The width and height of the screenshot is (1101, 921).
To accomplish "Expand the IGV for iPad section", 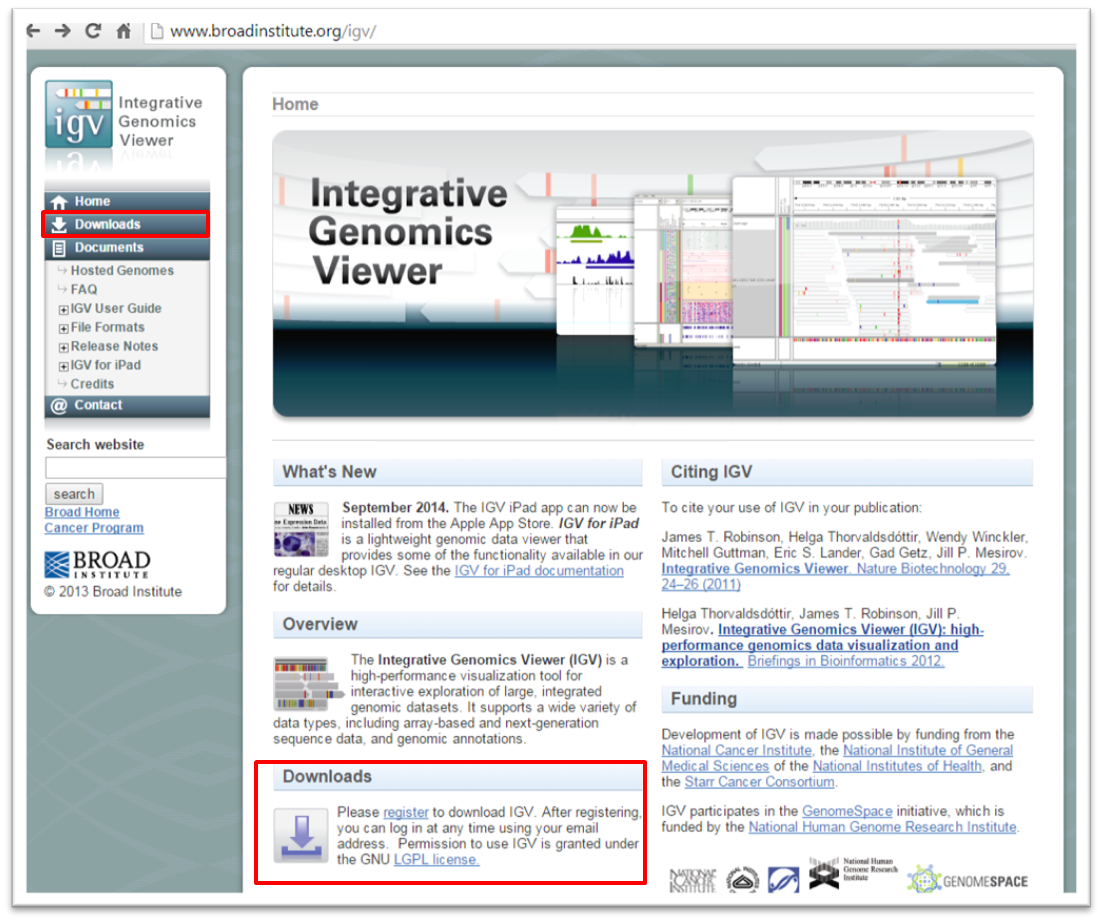I will click(63, 367).
